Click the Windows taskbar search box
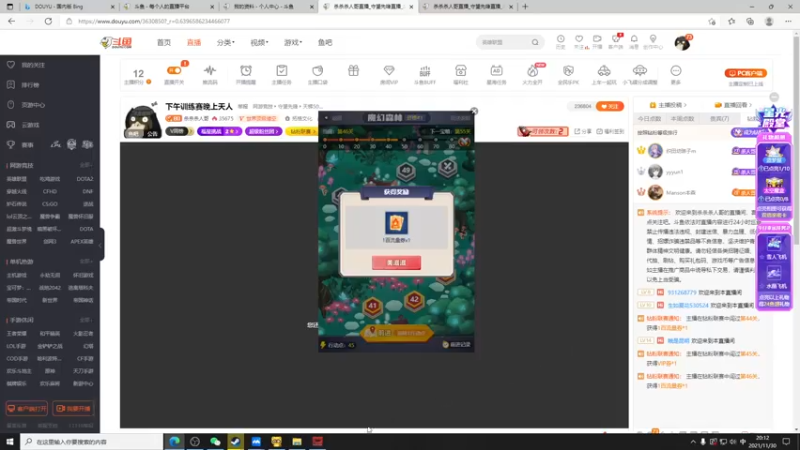This screenshot has width=800, height=450. coord(92,441)
